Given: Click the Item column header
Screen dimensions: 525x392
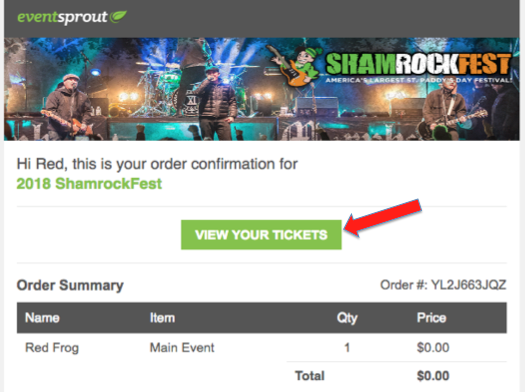Looking at the screenshot, I should [x=162, y=318].
